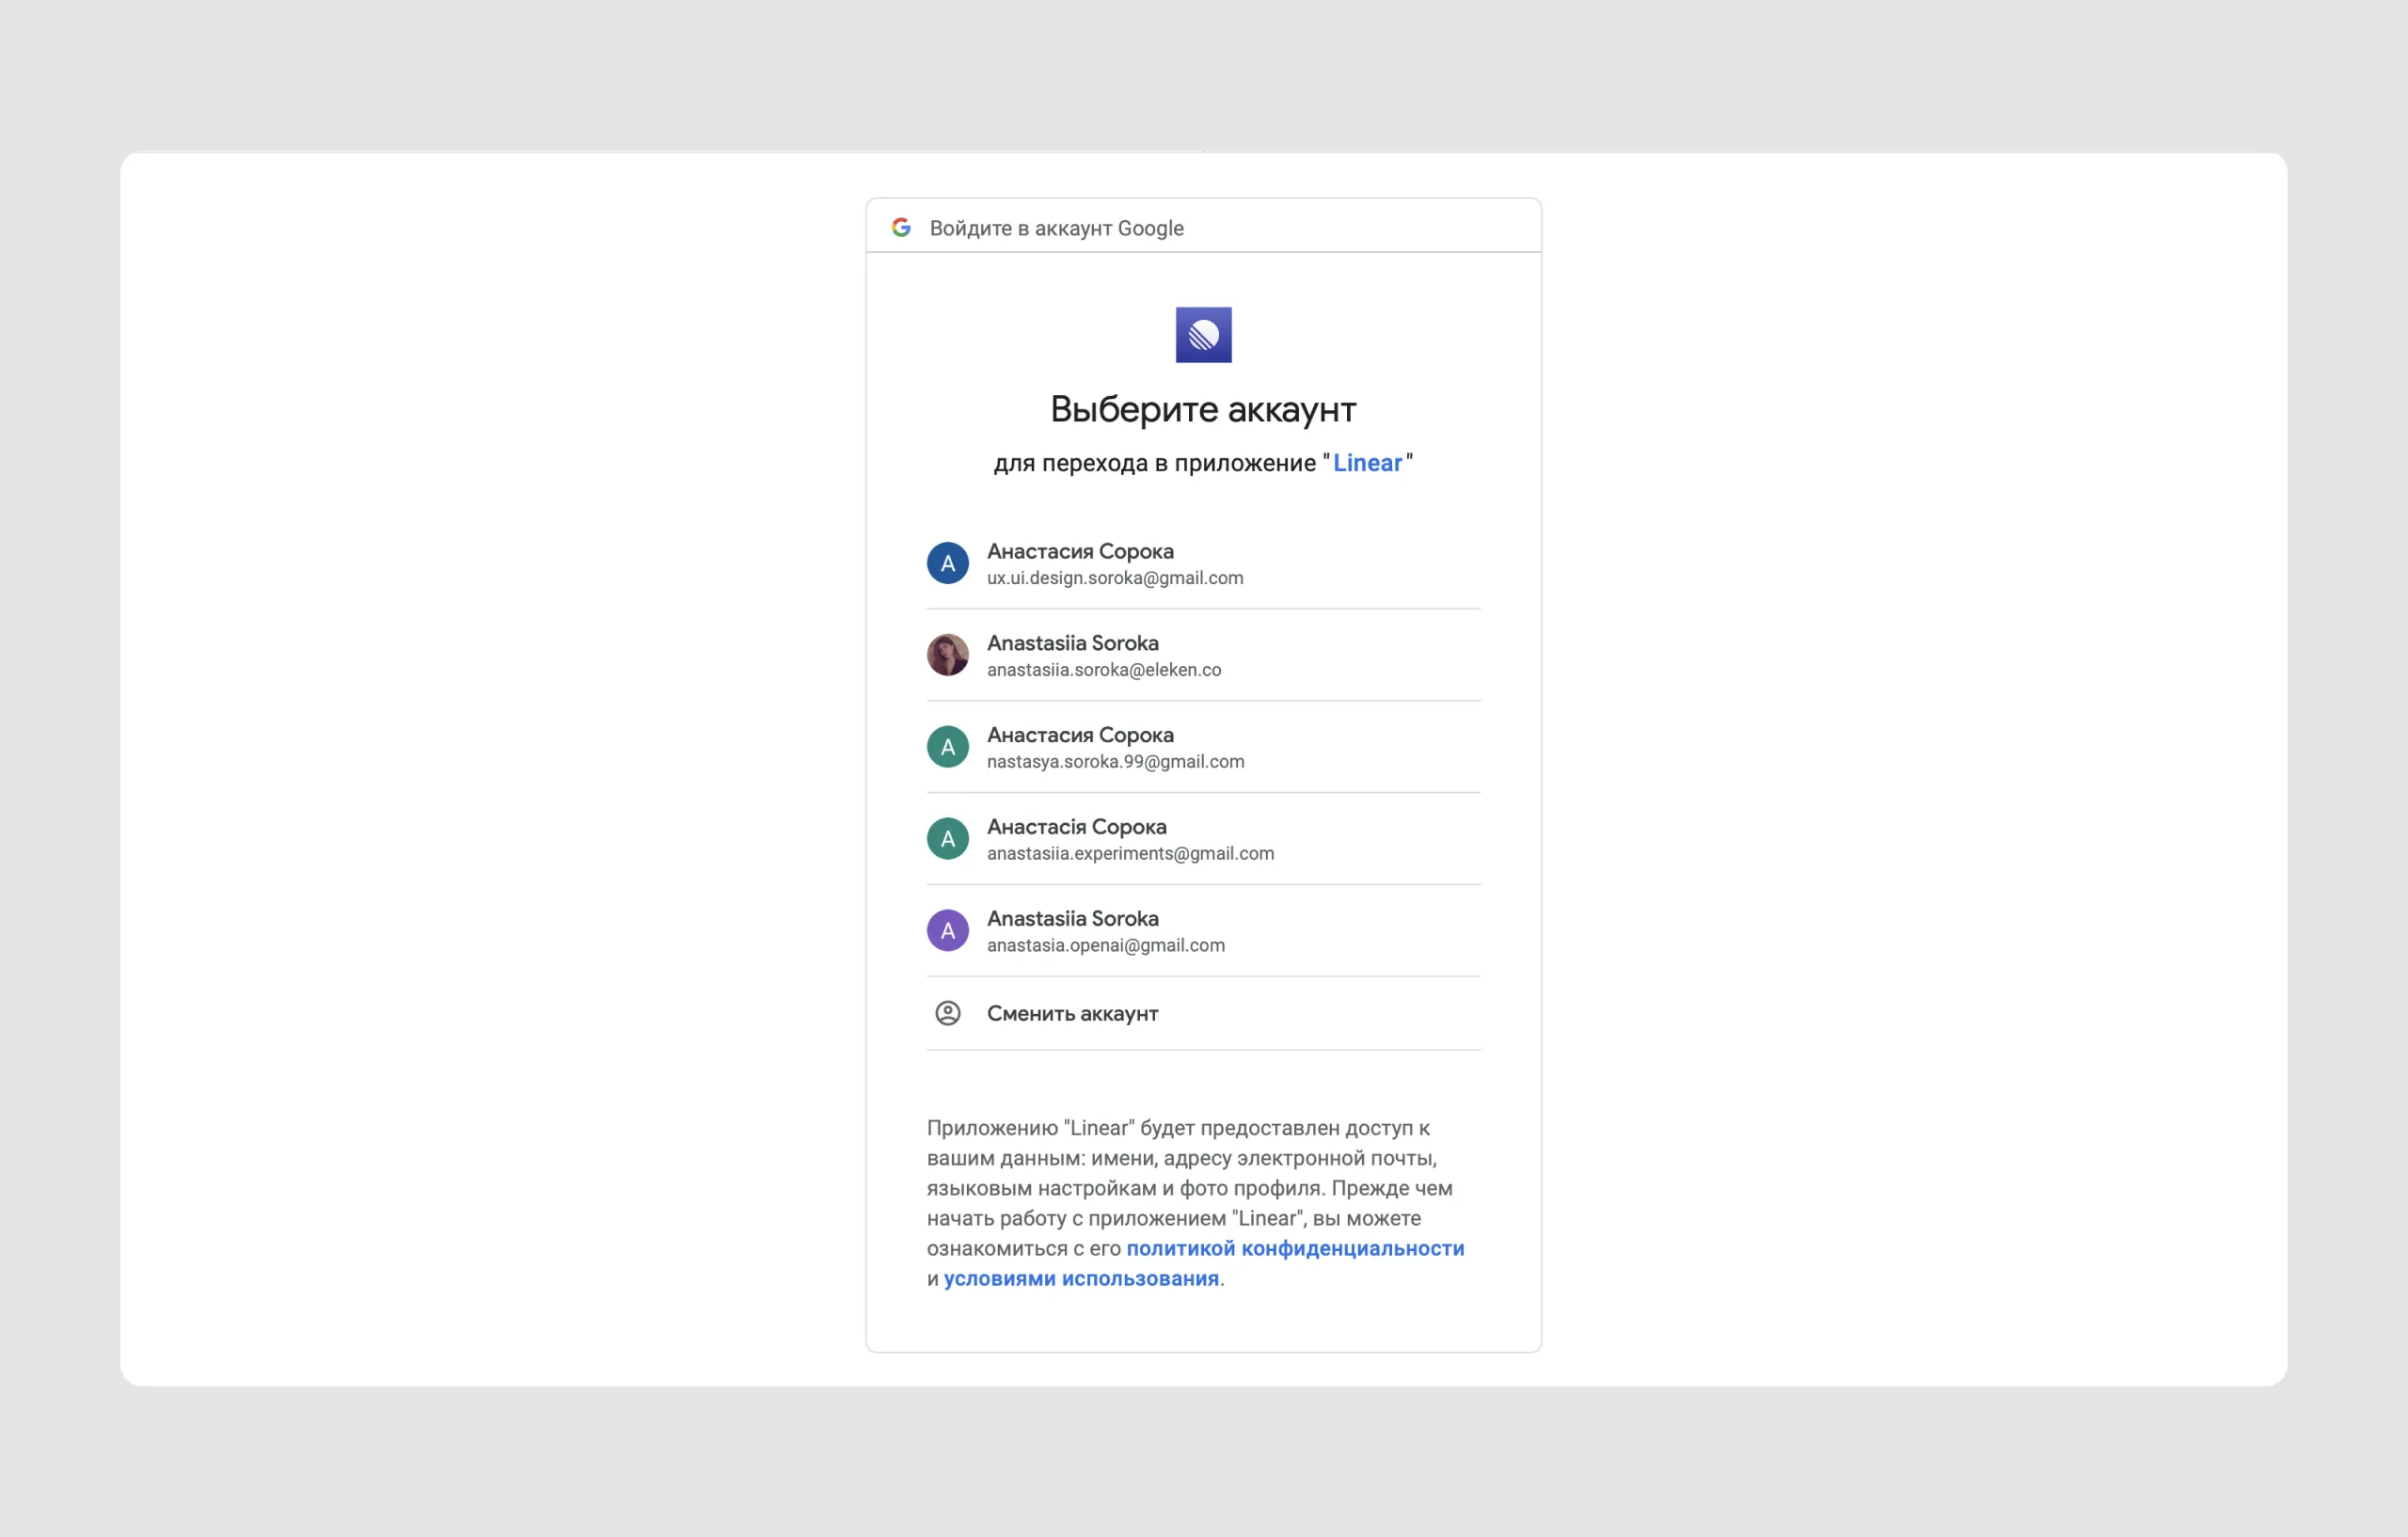Click the teal A avatar for anastasiia.experiments
The height and width of the screenshot is (1537, 2408).
pyautogui.click(x=947, y=839)
